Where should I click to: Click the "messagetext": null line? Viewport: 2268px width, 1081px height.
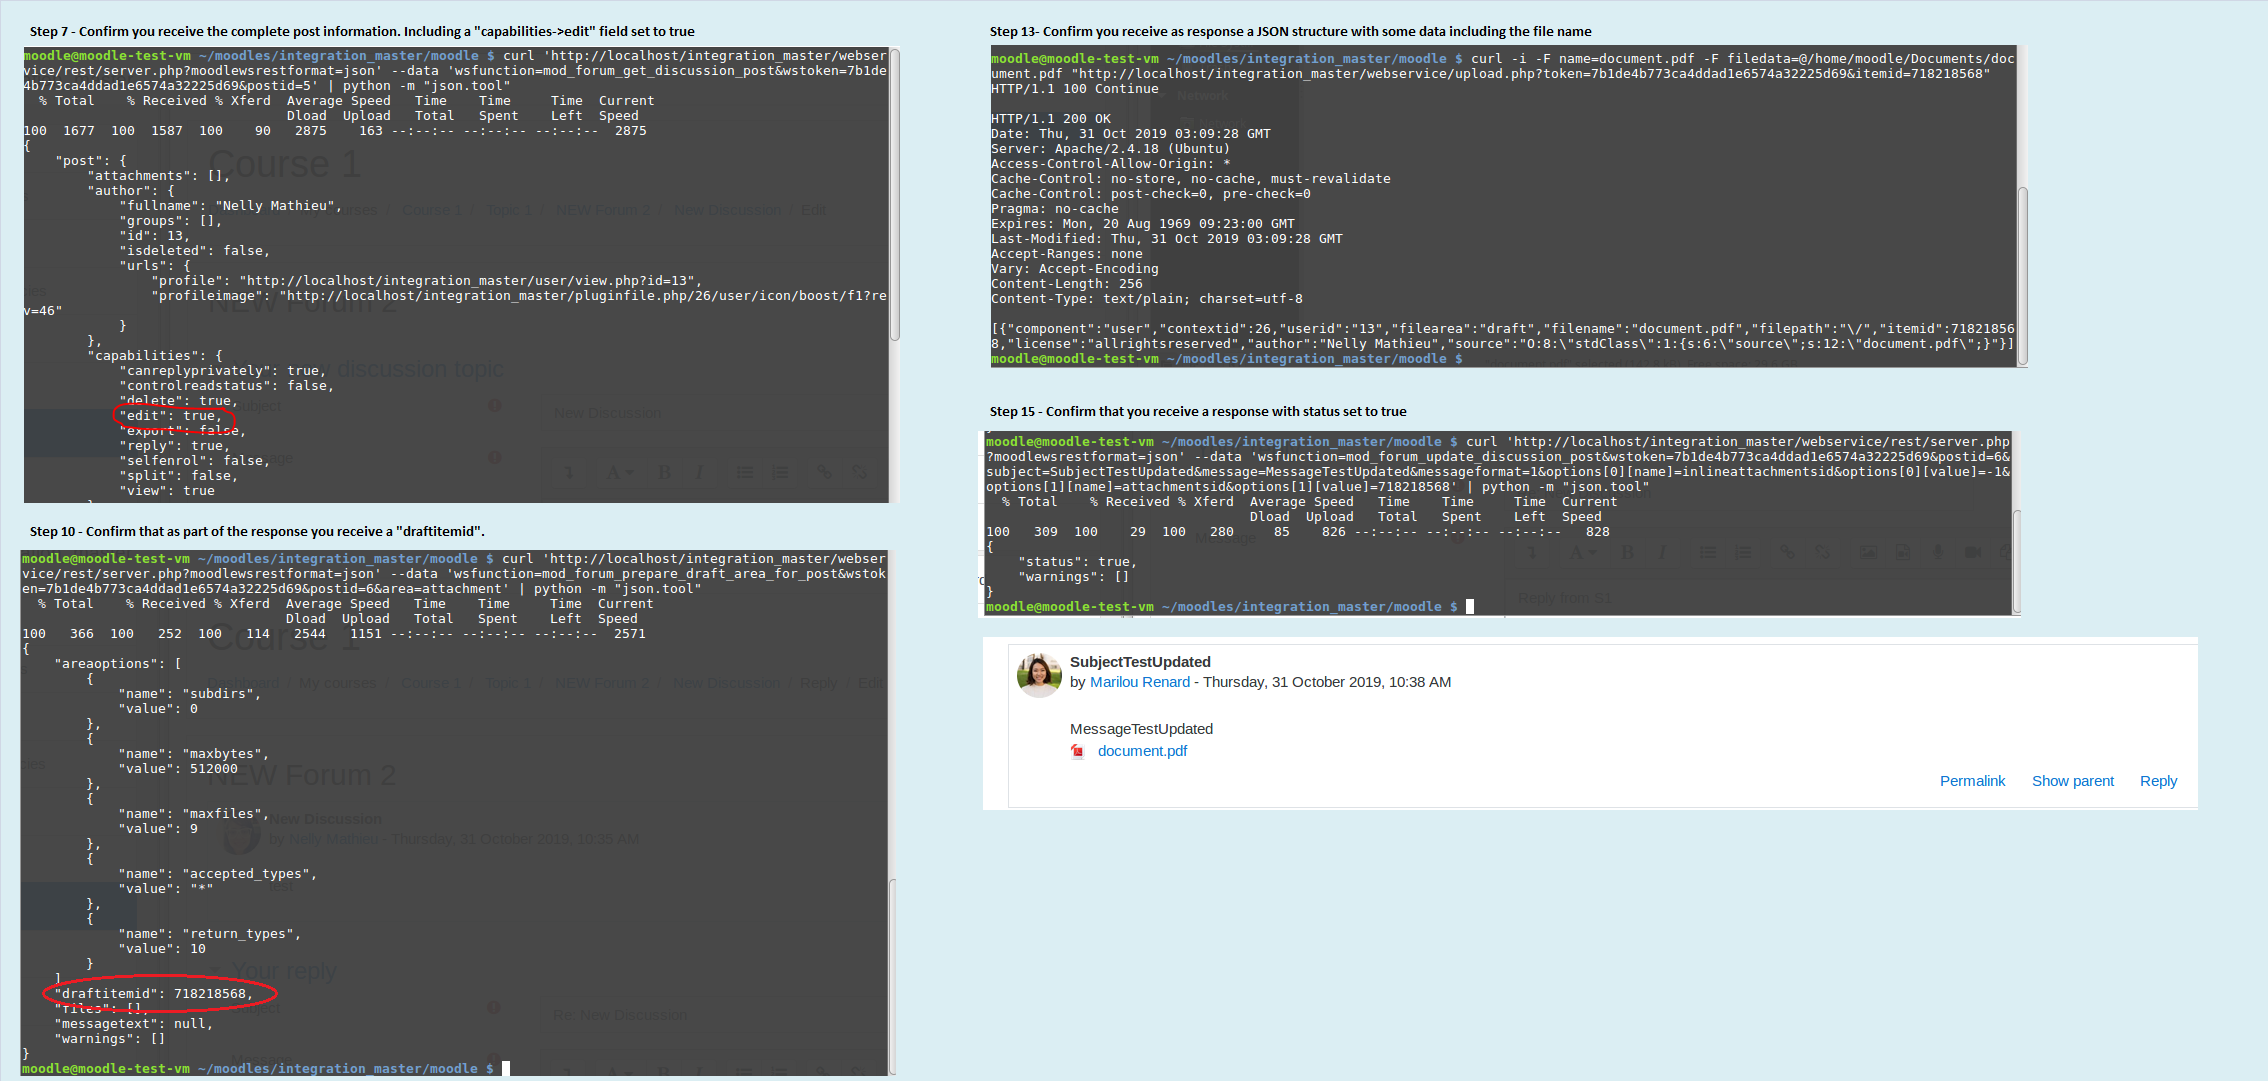click(x=133, y=1024)
